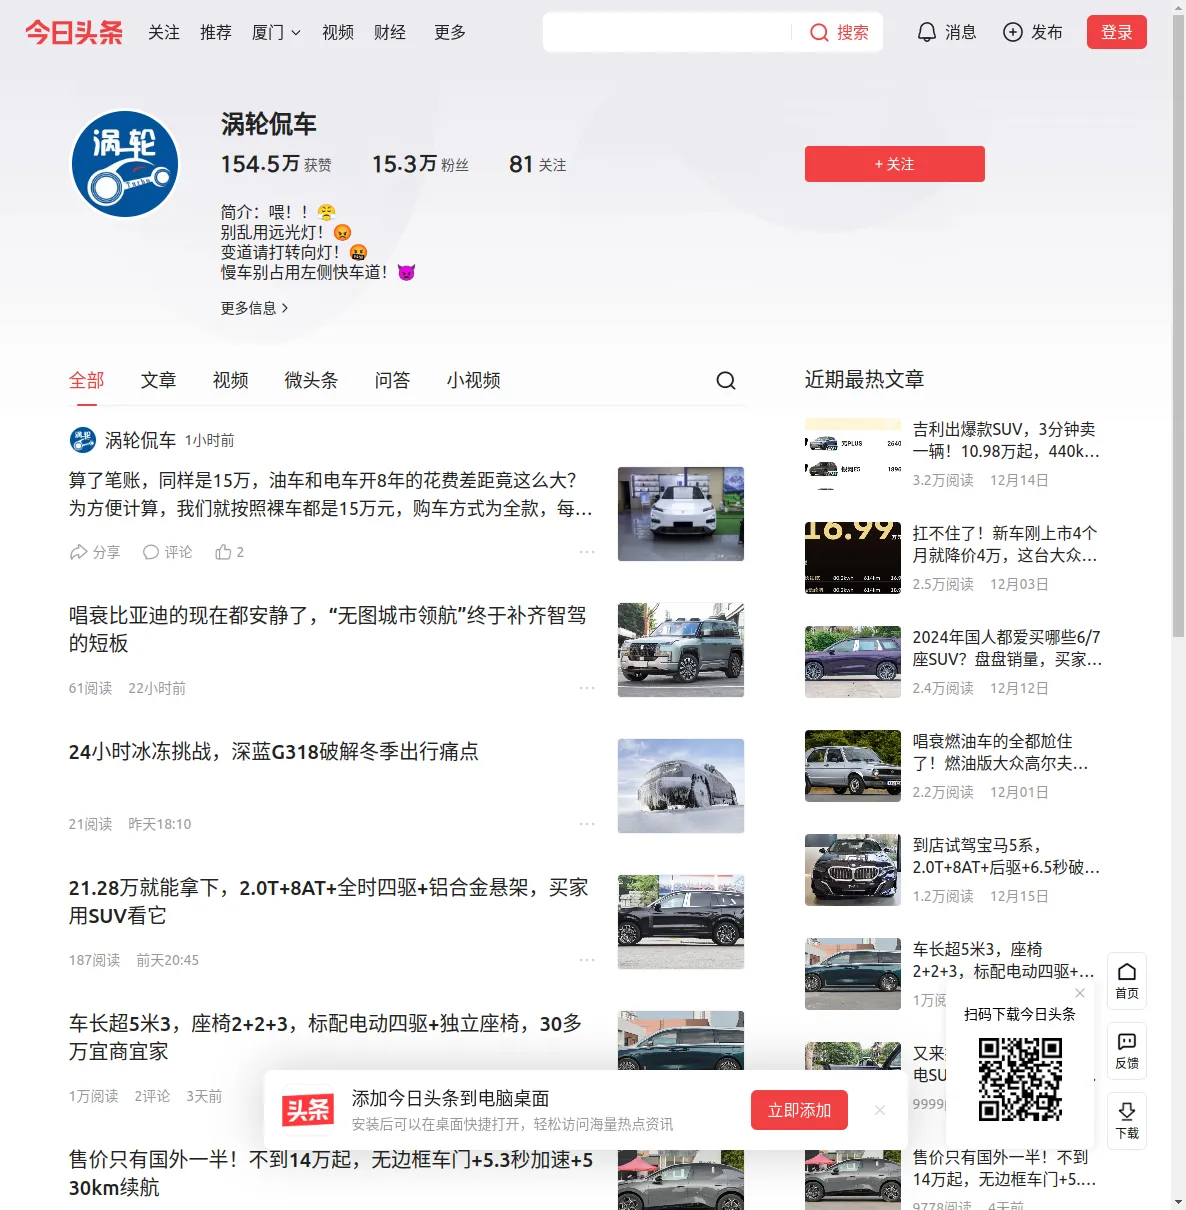Open 财经 in top navigation

(390, 32)
